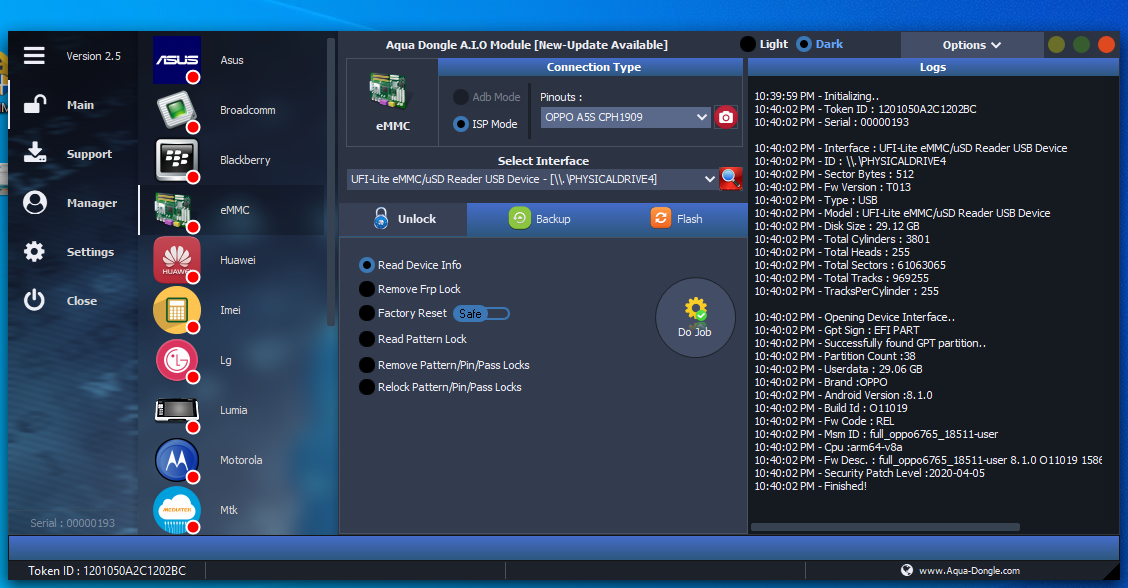The image size is (1128, 588).
Task: Select the Factory Reset option
Action: (x=367, y=313)
